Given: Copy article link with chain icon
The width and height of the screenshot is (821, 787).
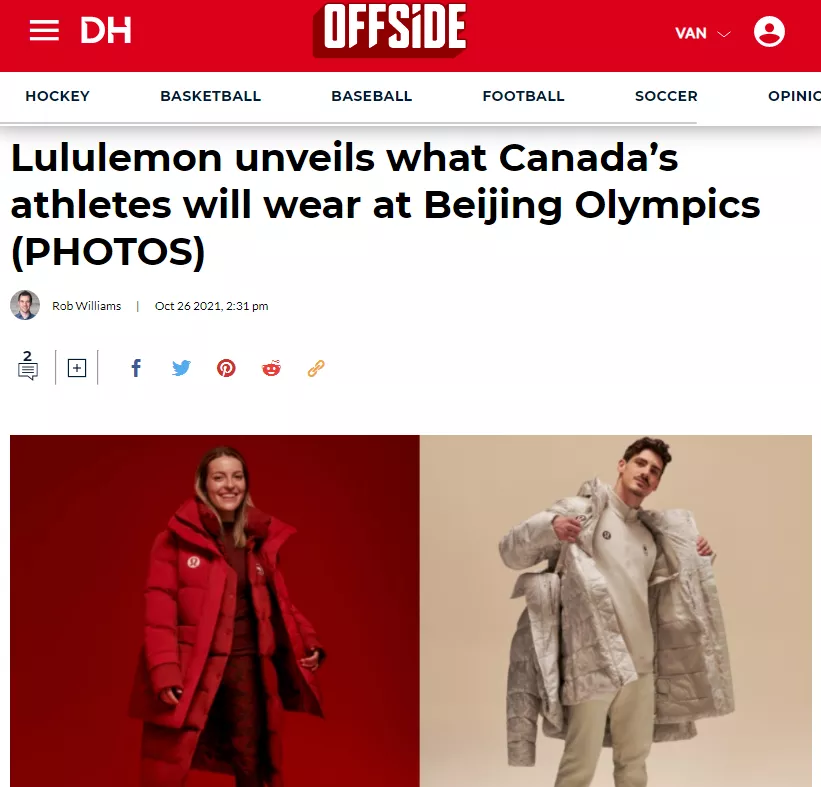Looking at the screenshot, I should (x=316, y=368).
